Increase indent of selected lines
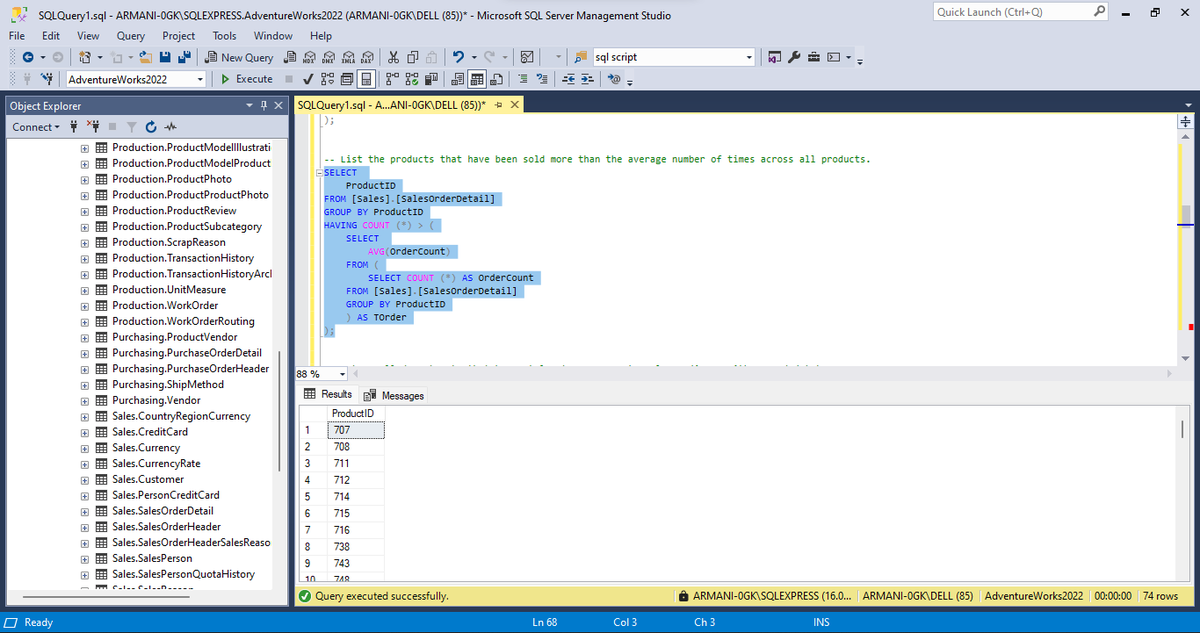1200x633 pixels. click(x=587, y=79)
